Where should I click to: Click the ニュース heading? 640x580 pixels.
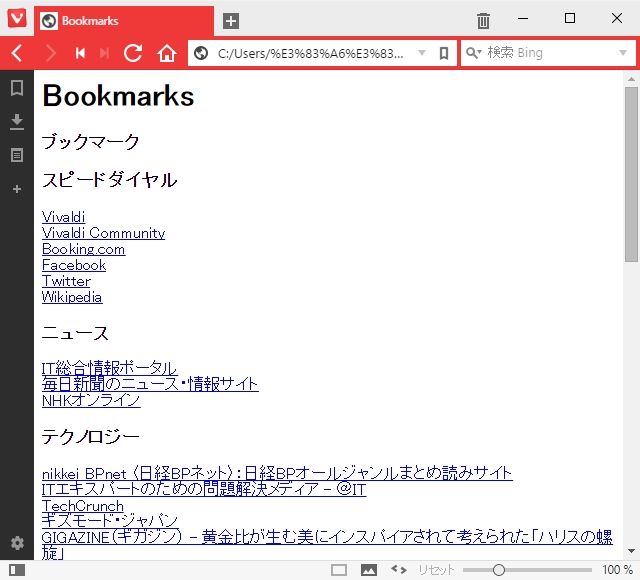point(75,333)
